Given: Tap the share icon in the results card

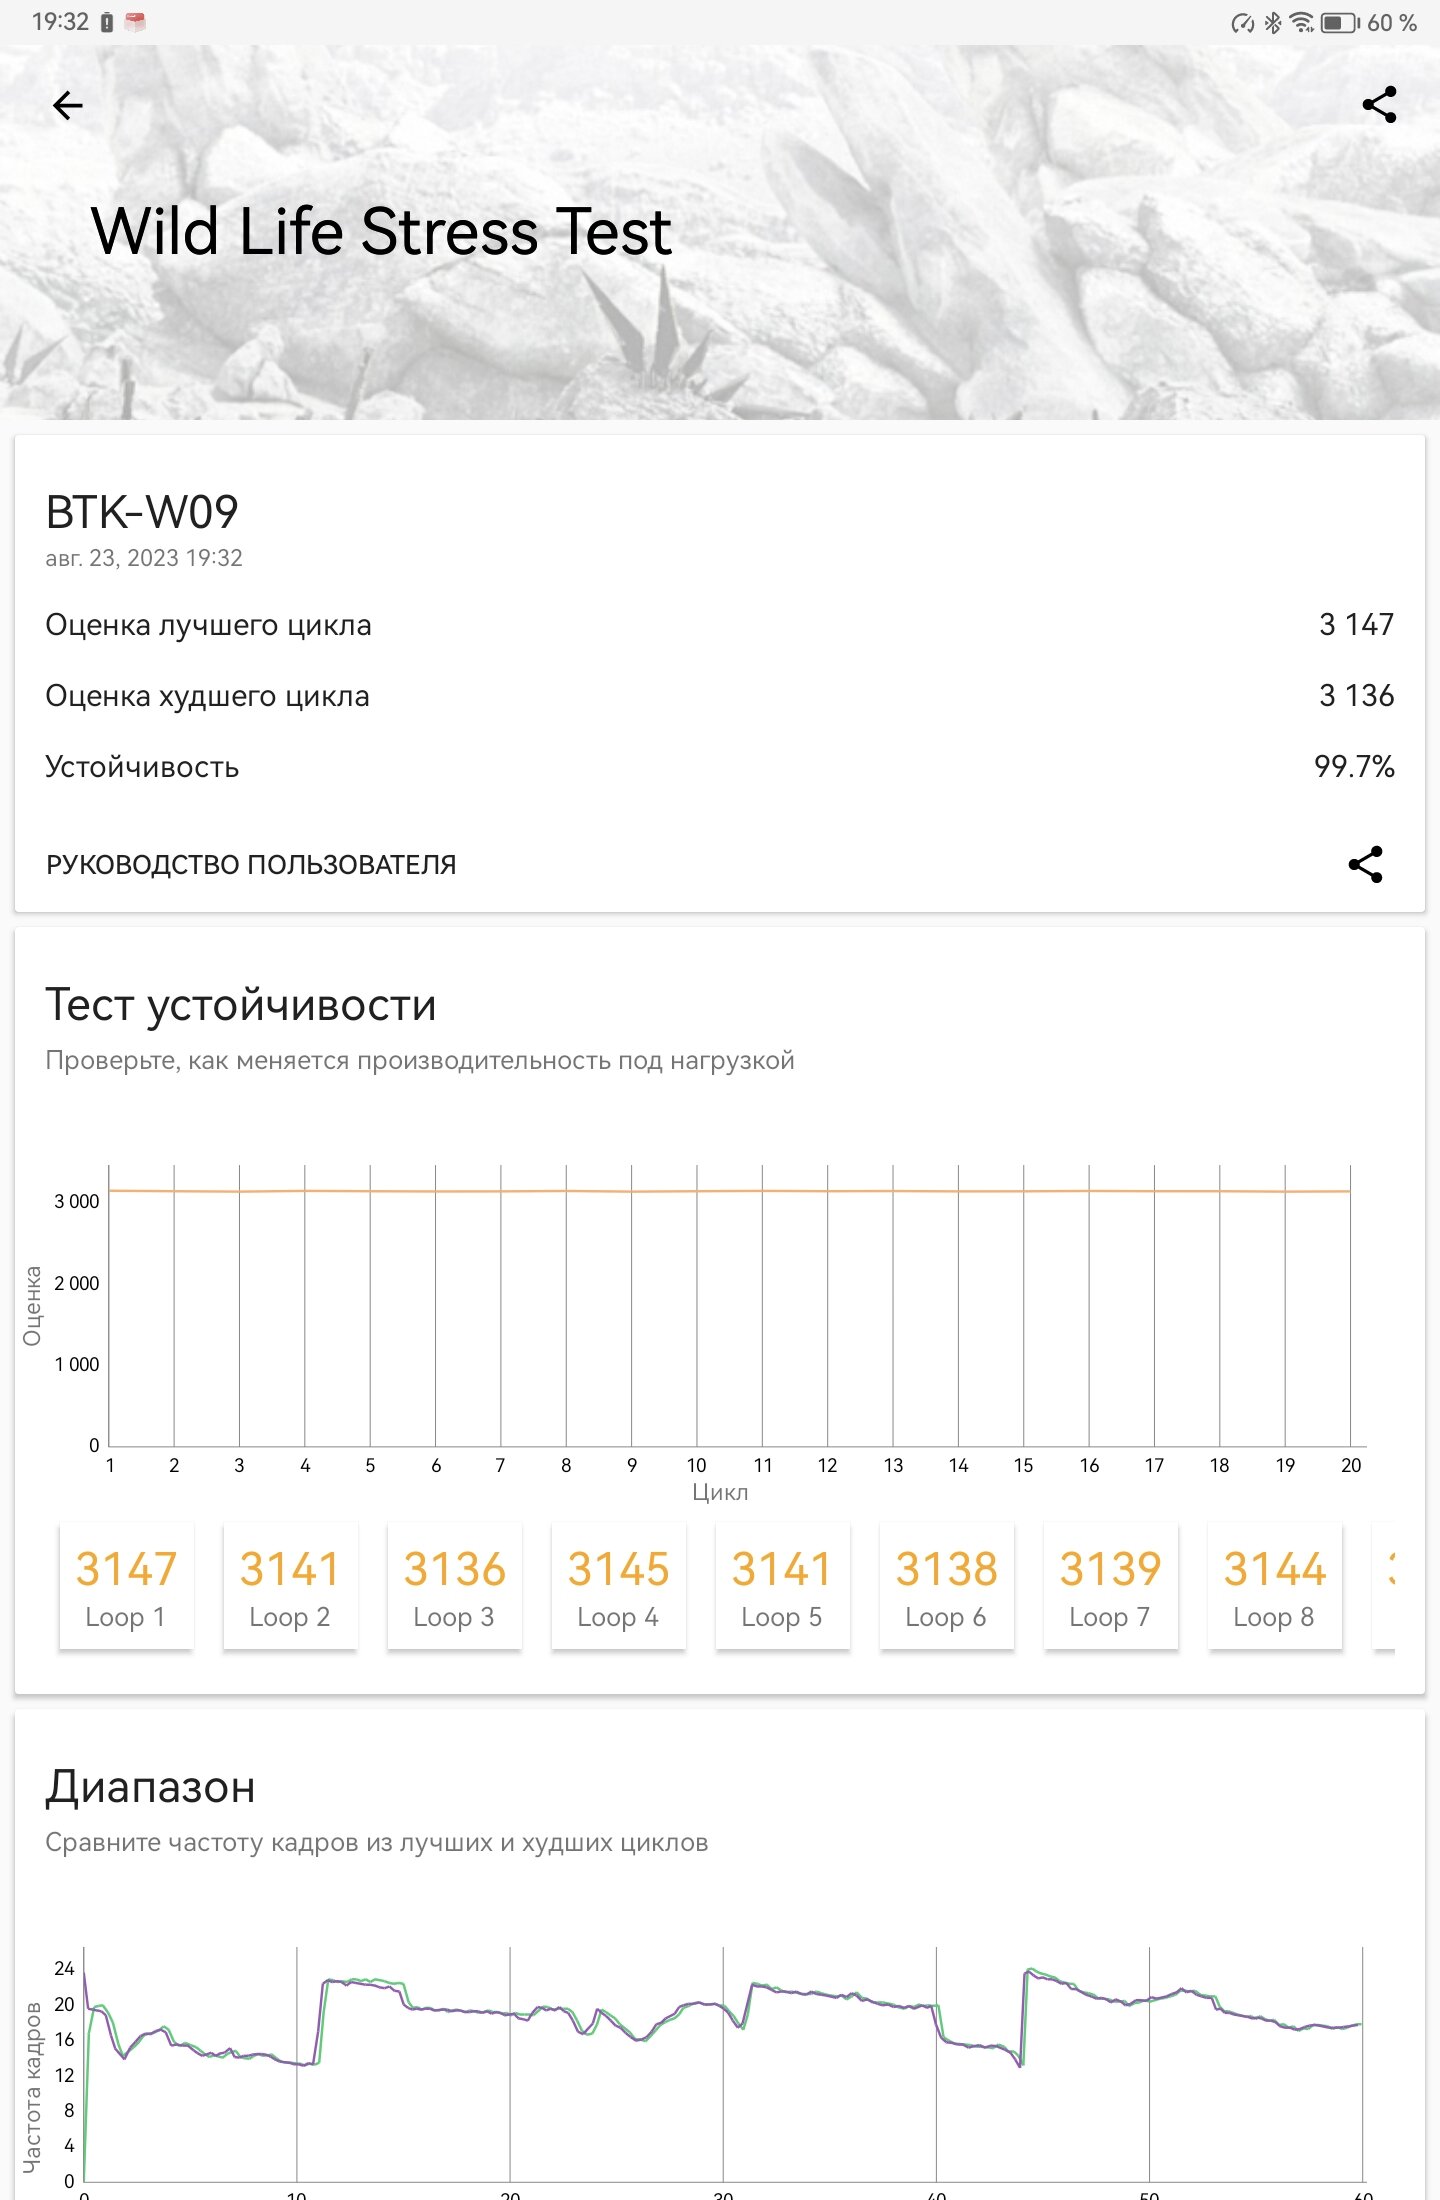Looking at the screenshot, I should 1365,864.
